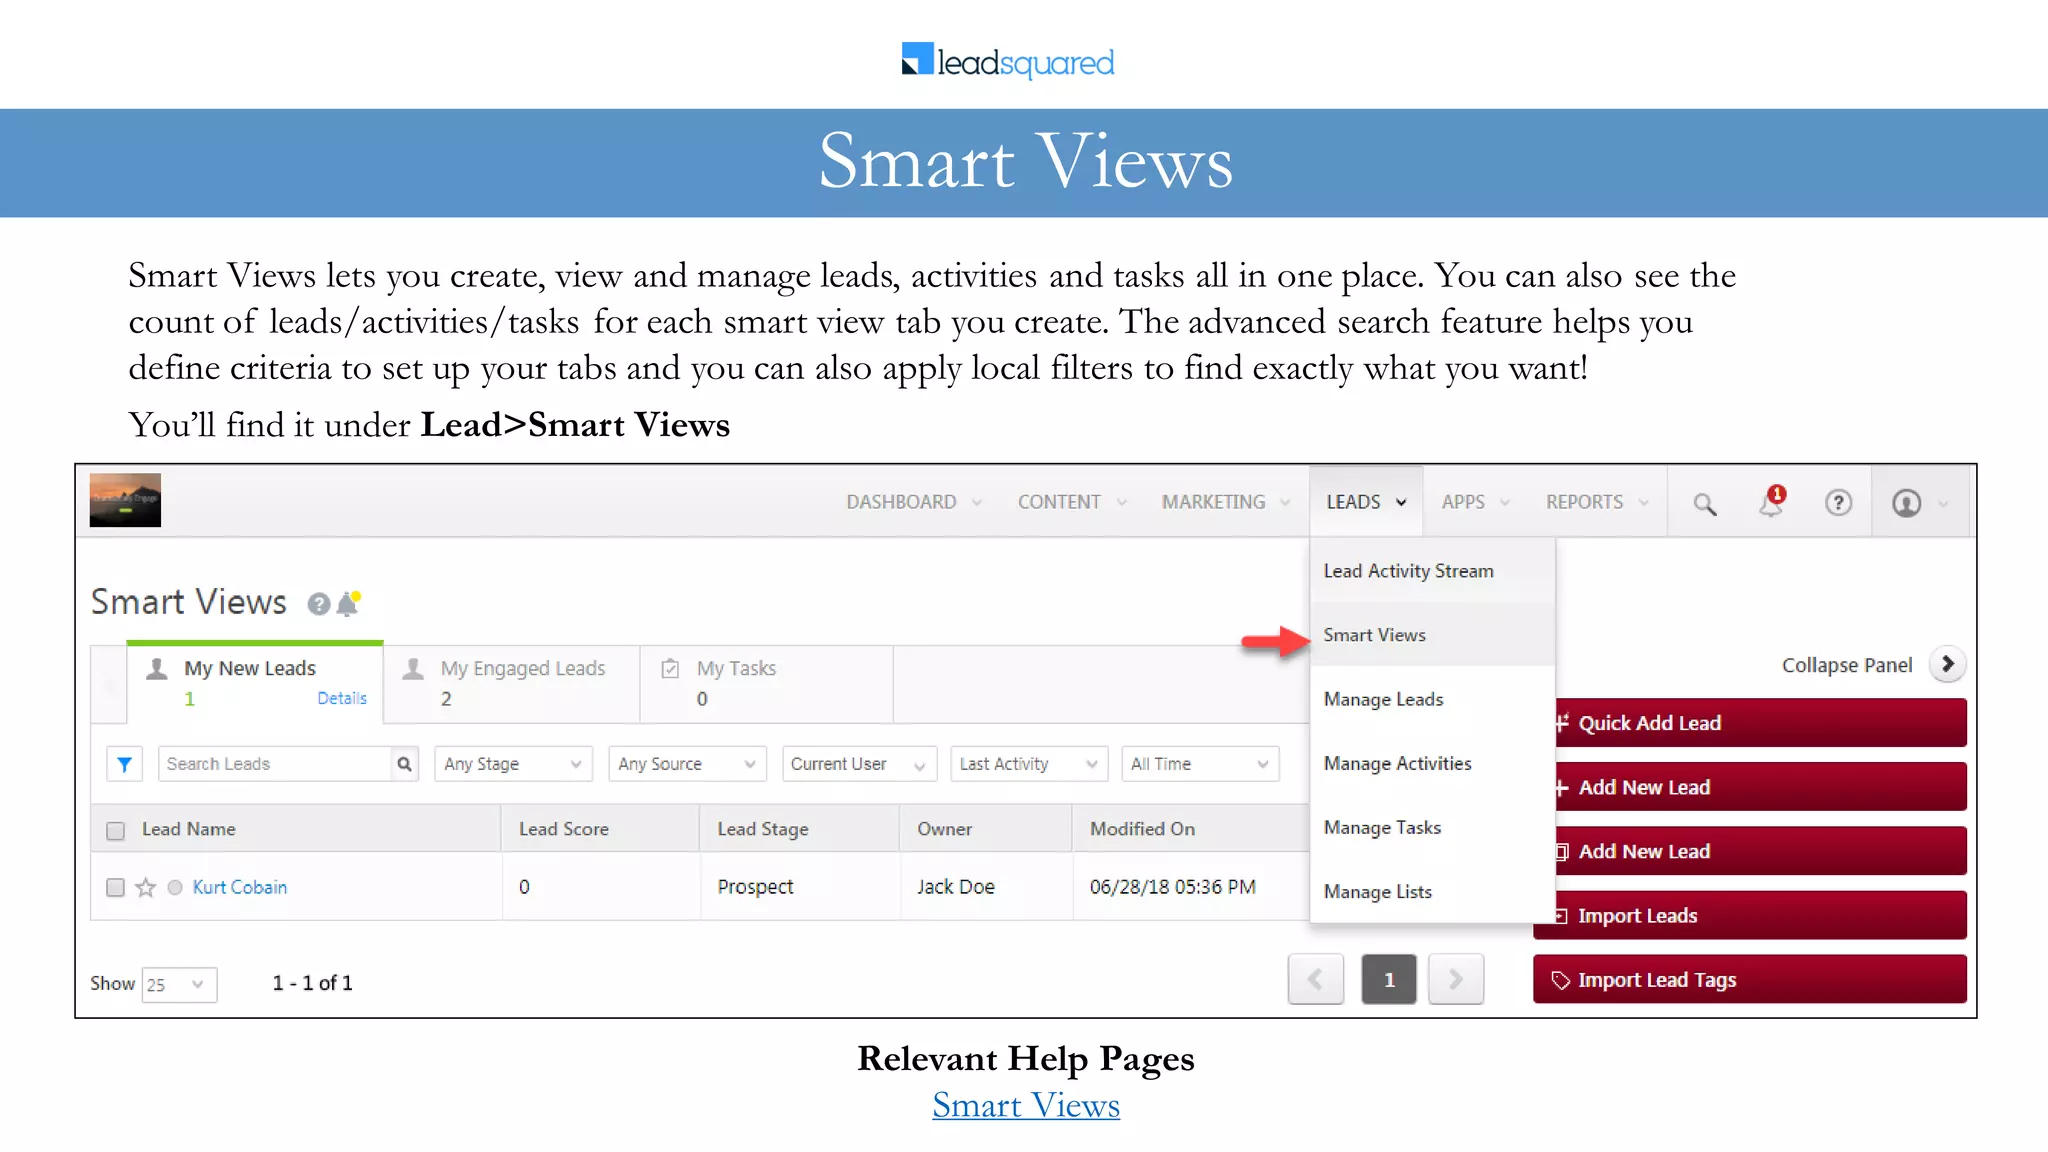
Task: Open the All Time dropdown
Action: [x=1200, y=764]
